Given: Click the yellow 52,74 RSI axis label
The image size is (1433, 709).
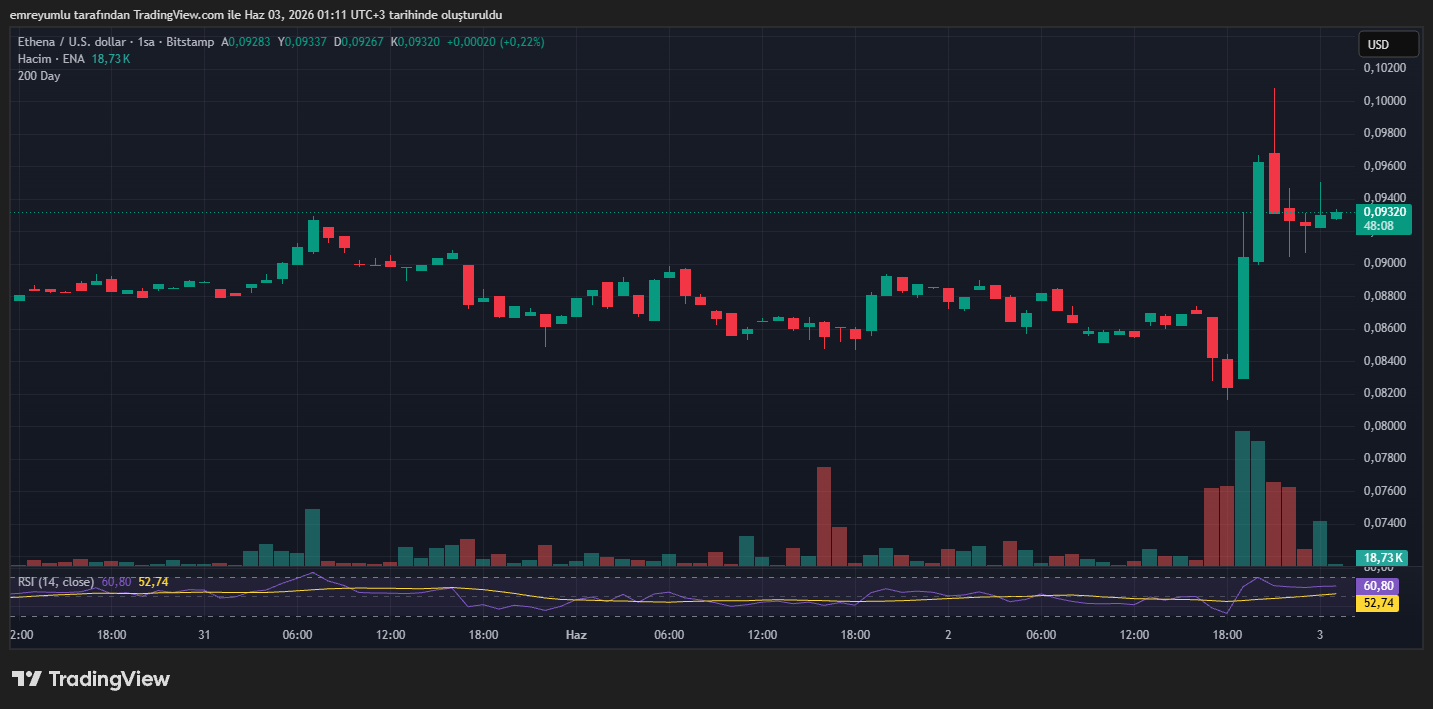Looking at the screenshot, I should click(x=1377, y=603).
